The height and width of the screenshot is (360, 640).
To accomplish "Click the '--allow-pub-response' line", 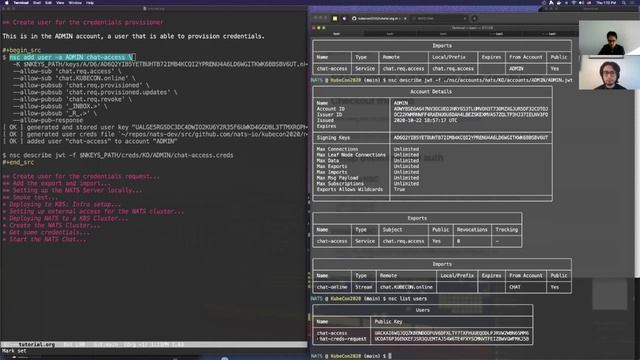I will pos(48,120).
